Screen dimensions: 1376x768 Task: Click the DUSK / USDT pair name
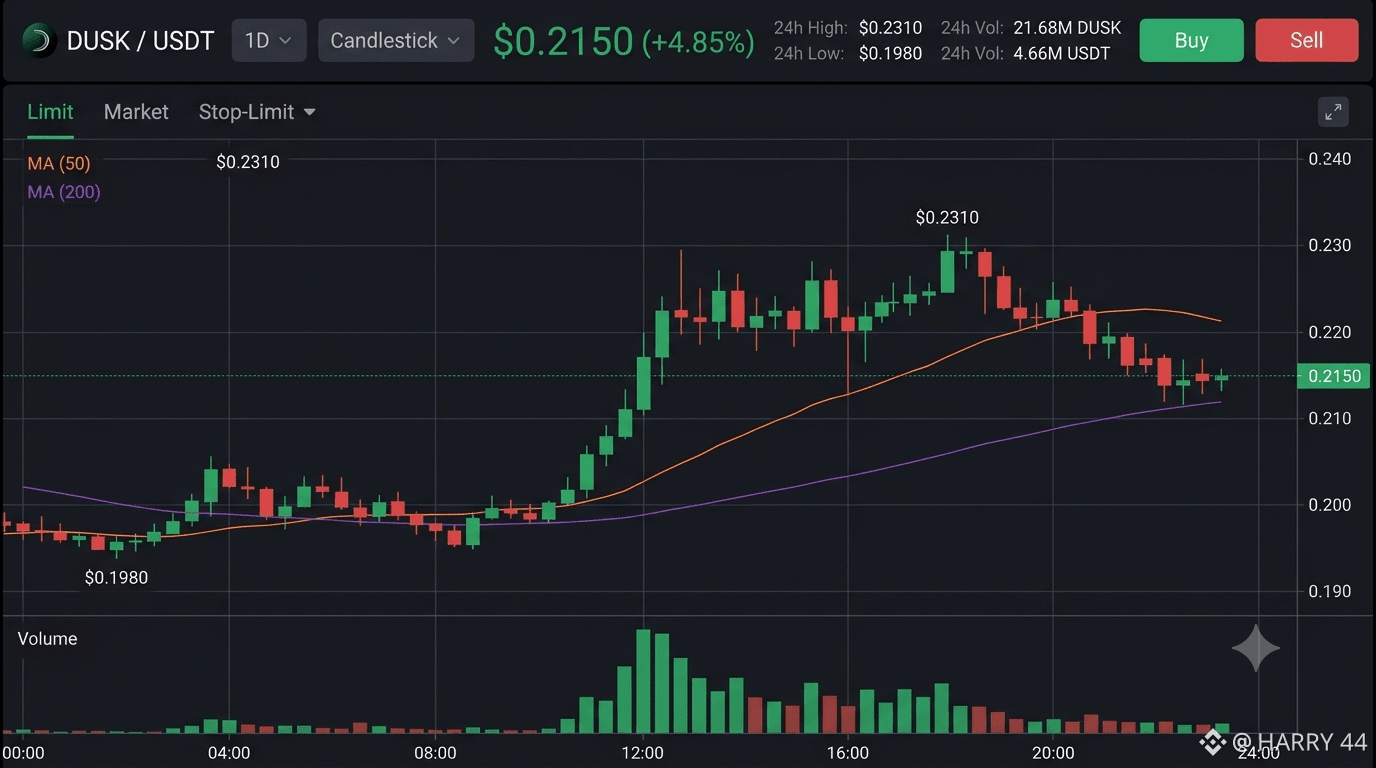[140, 41]
